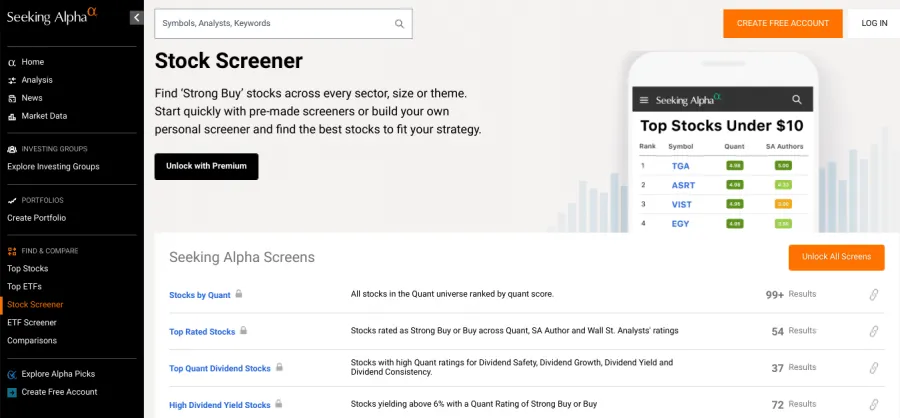This screenshot has height=418, width=900.
Task: Select Stock Screener in sidebar
Action: pyautogui.click(x=35, y=304)
